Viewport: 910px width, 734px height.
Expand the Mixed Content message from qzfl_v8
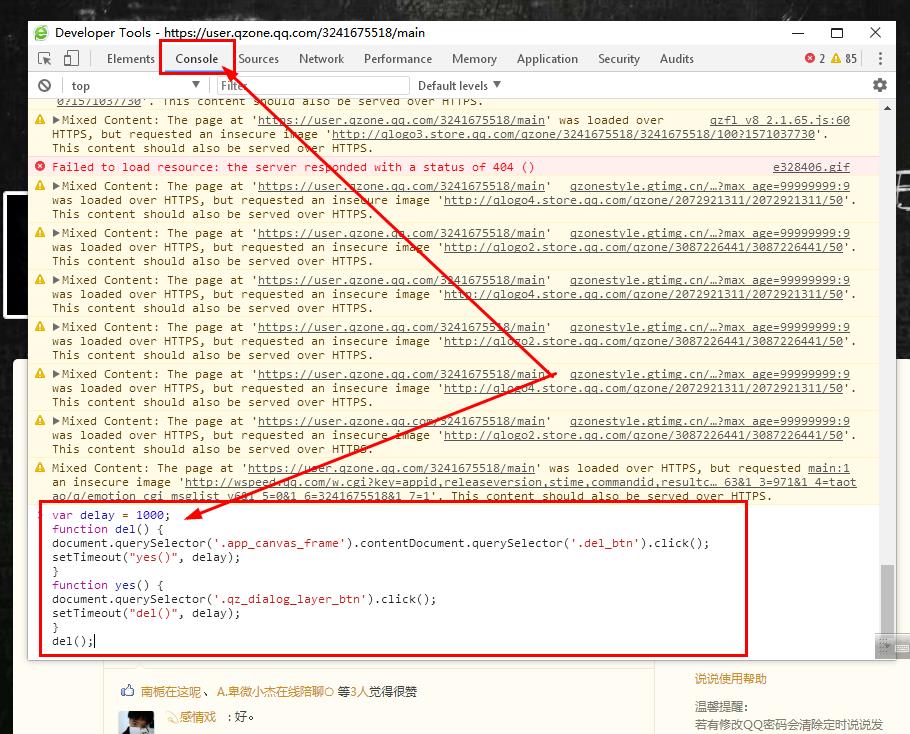56,120
